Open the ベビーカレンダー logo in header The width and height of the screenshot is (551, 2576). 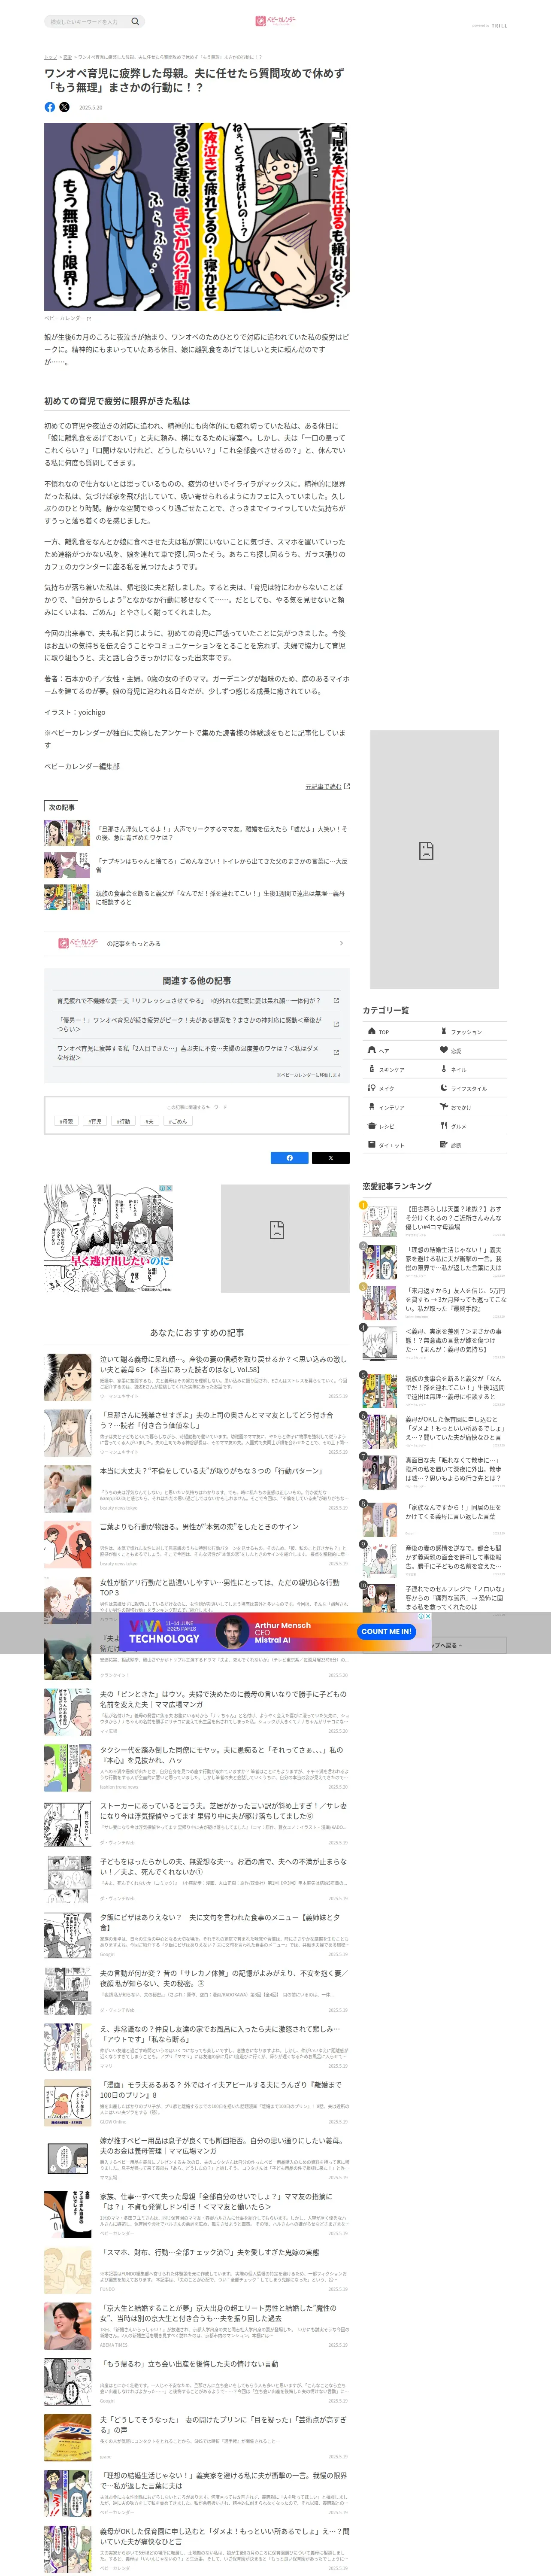[275, 20]
